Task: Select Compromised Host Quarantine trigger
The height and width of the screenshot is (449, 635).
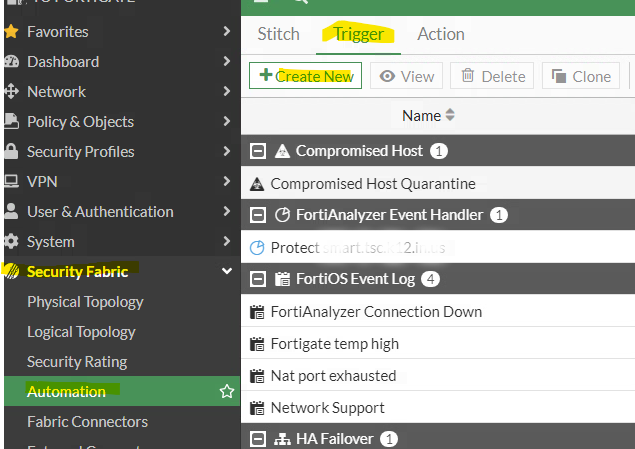Action: [x=438, y=183]
